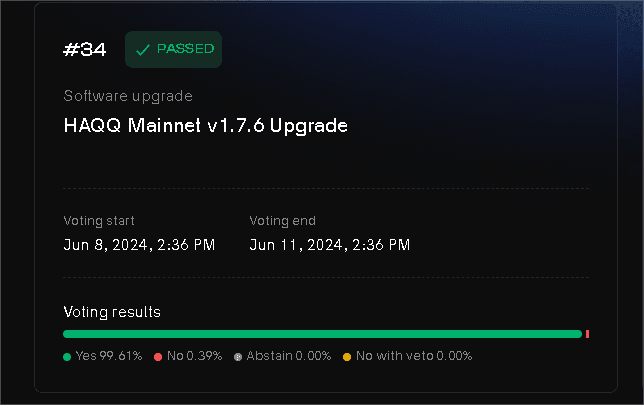Open the HAQQ Mainnet v1.7.6 Upgrade title
Image resolution: width=644 pixels, height=405 pixels.
pos(205,126)
